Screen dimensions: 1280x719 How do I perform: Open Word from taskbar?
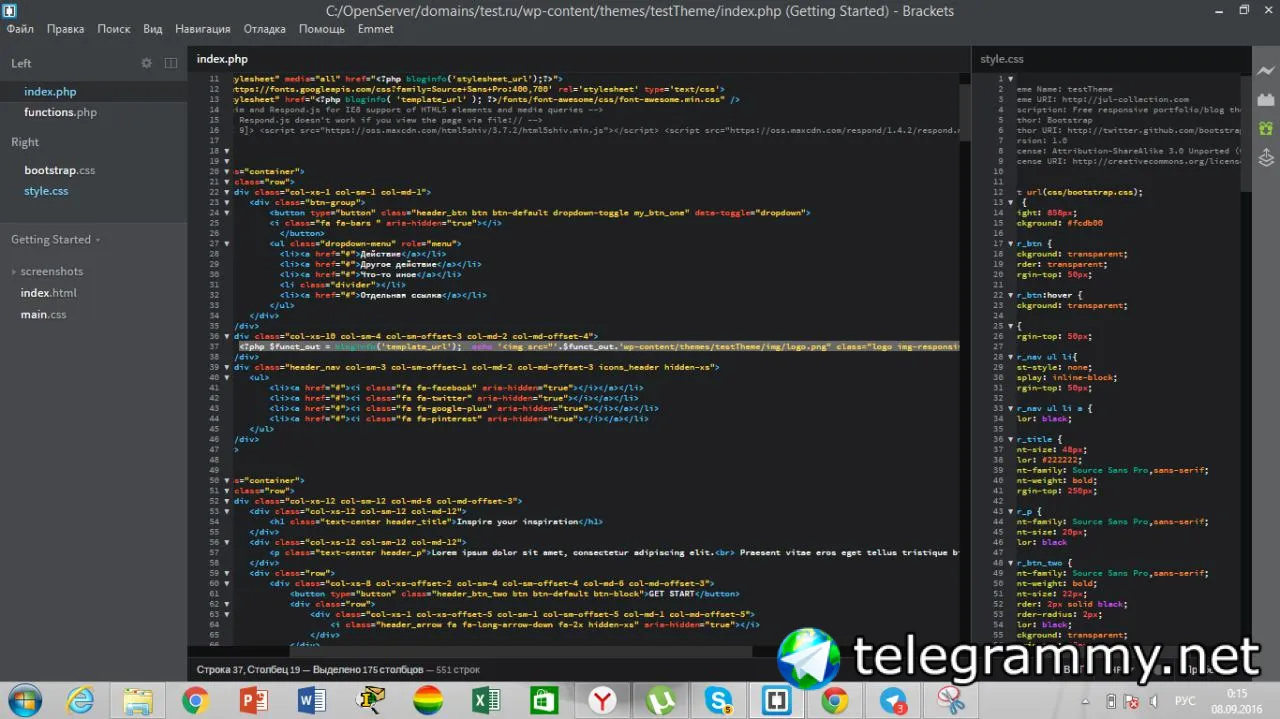312,701
